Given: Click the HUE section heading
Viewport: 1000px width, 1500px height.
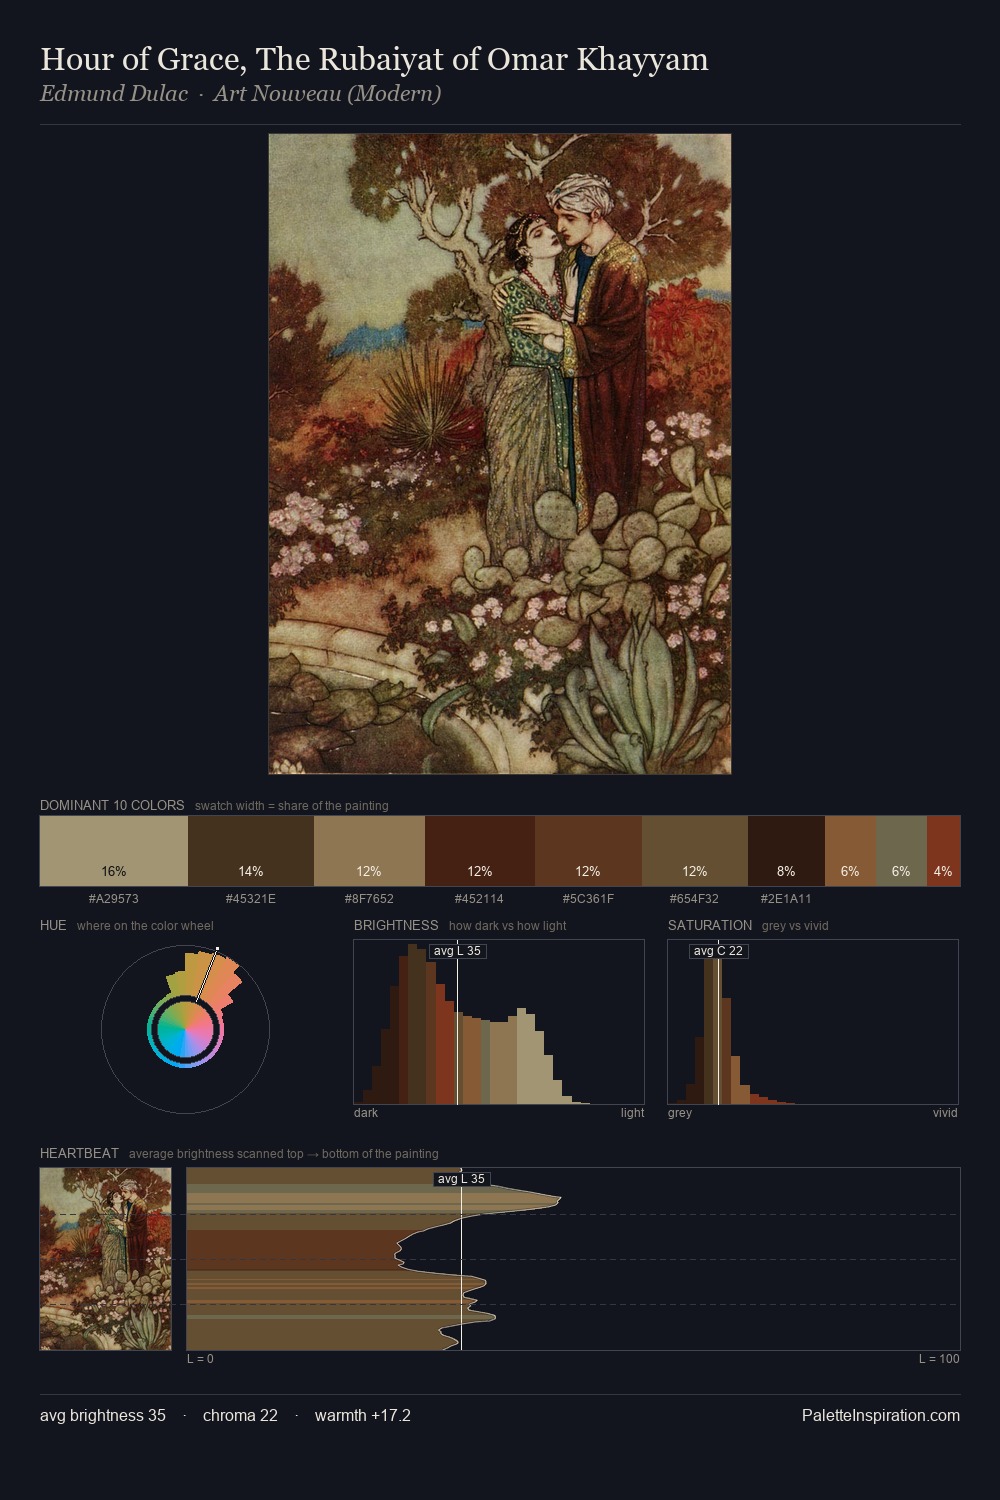Looking at the screenshot, I should click(x=53, y=925).
